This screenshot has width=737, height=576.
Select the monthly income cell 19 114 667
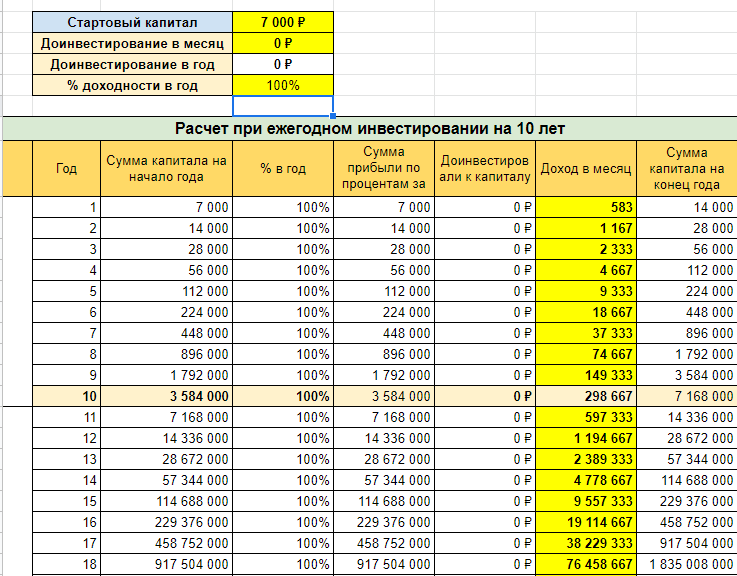pyautogui.click(x=586, y=522)
